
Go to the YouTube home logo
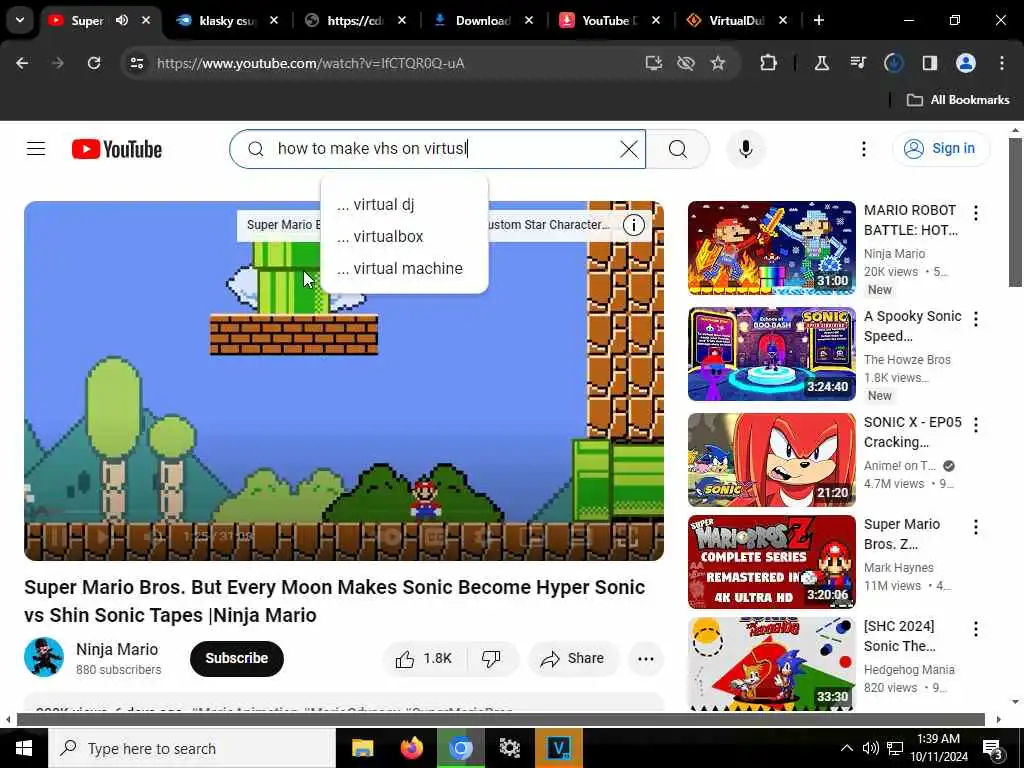pyautogui.click(x=116, y=150)
